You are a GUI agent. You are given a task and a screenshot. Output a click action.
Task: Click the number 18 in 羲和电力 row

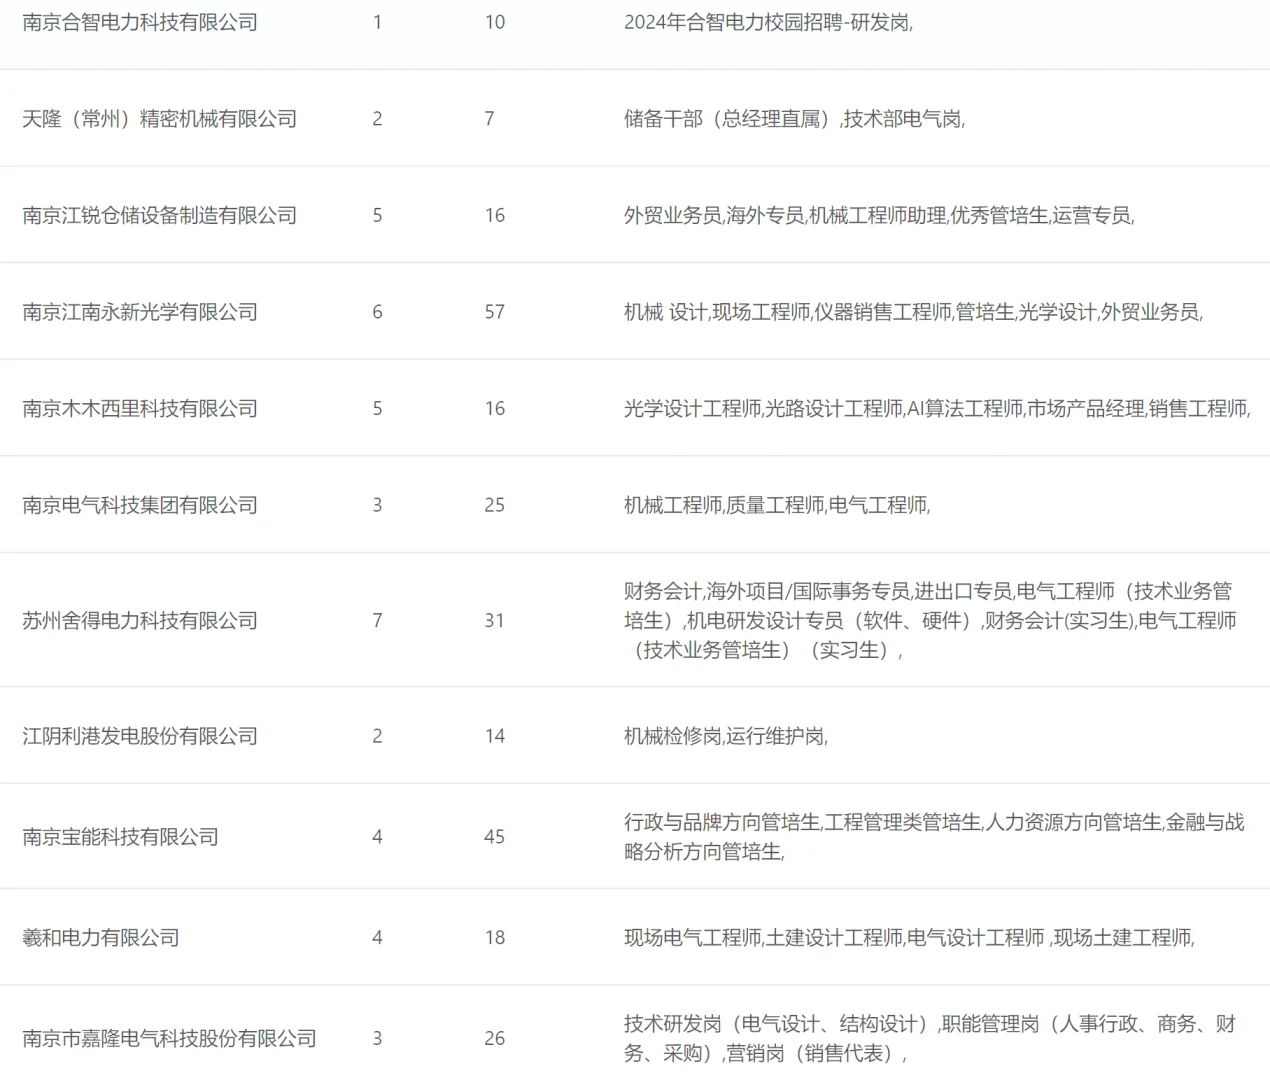tap(495, 938)
